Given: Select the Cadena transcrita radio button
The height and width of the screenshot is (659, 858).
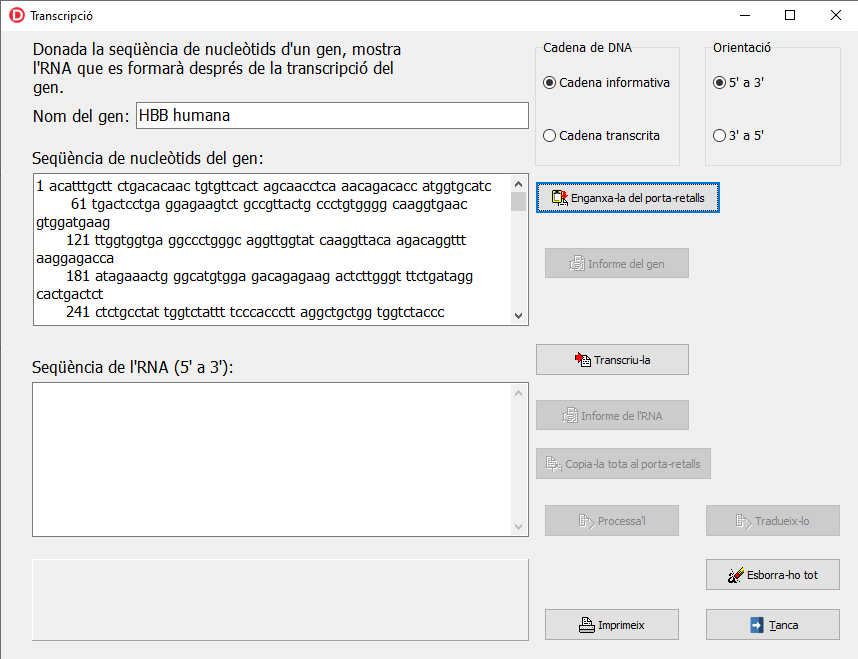Looking at the screenshot, I should [549, 135].
